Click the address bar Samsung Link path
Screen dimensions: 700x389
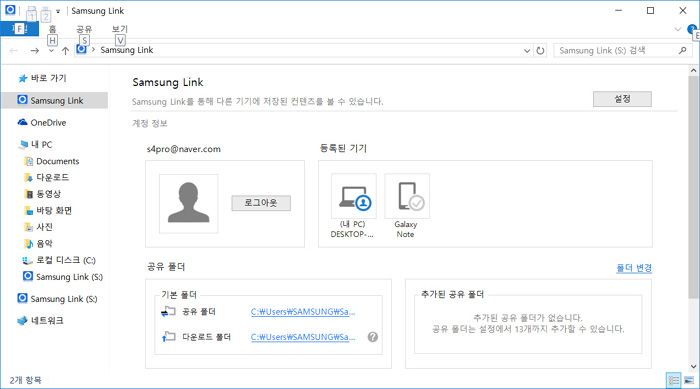(127, 50)
